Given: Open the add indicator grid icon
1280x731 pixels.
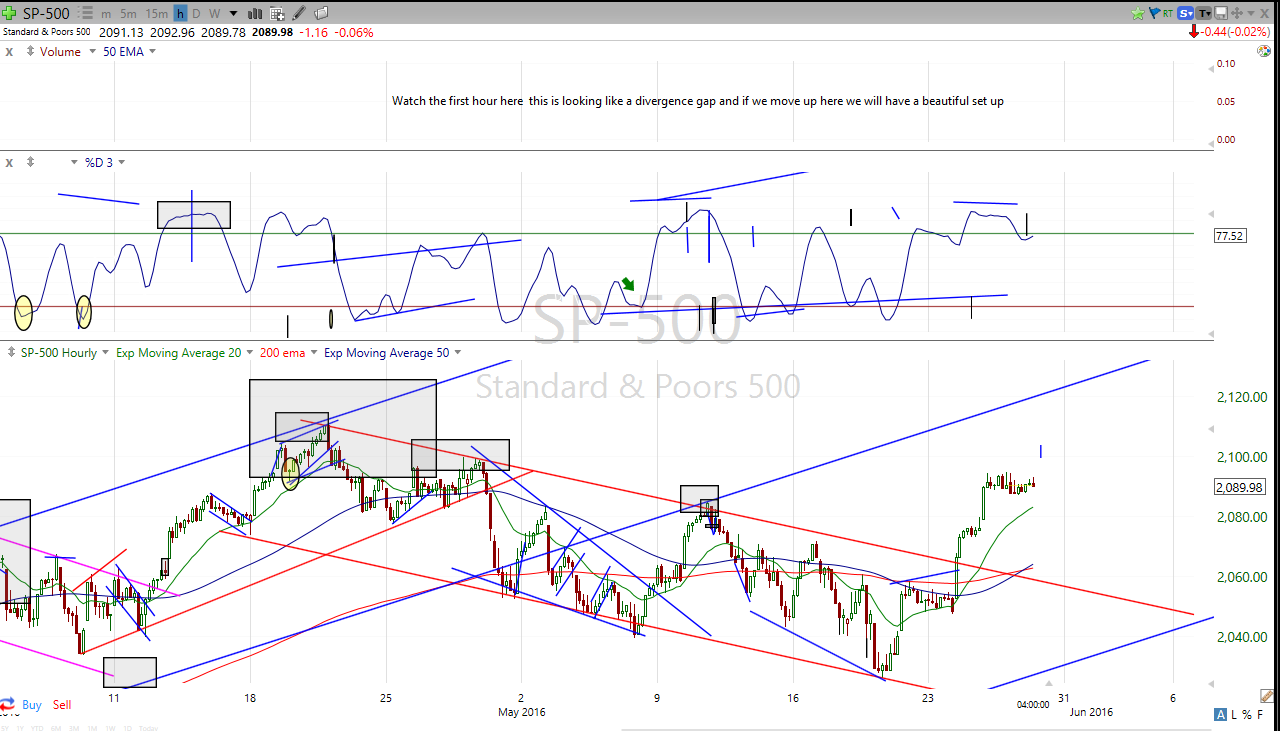Looking at the screenshot, I should [x=277, y=14].
